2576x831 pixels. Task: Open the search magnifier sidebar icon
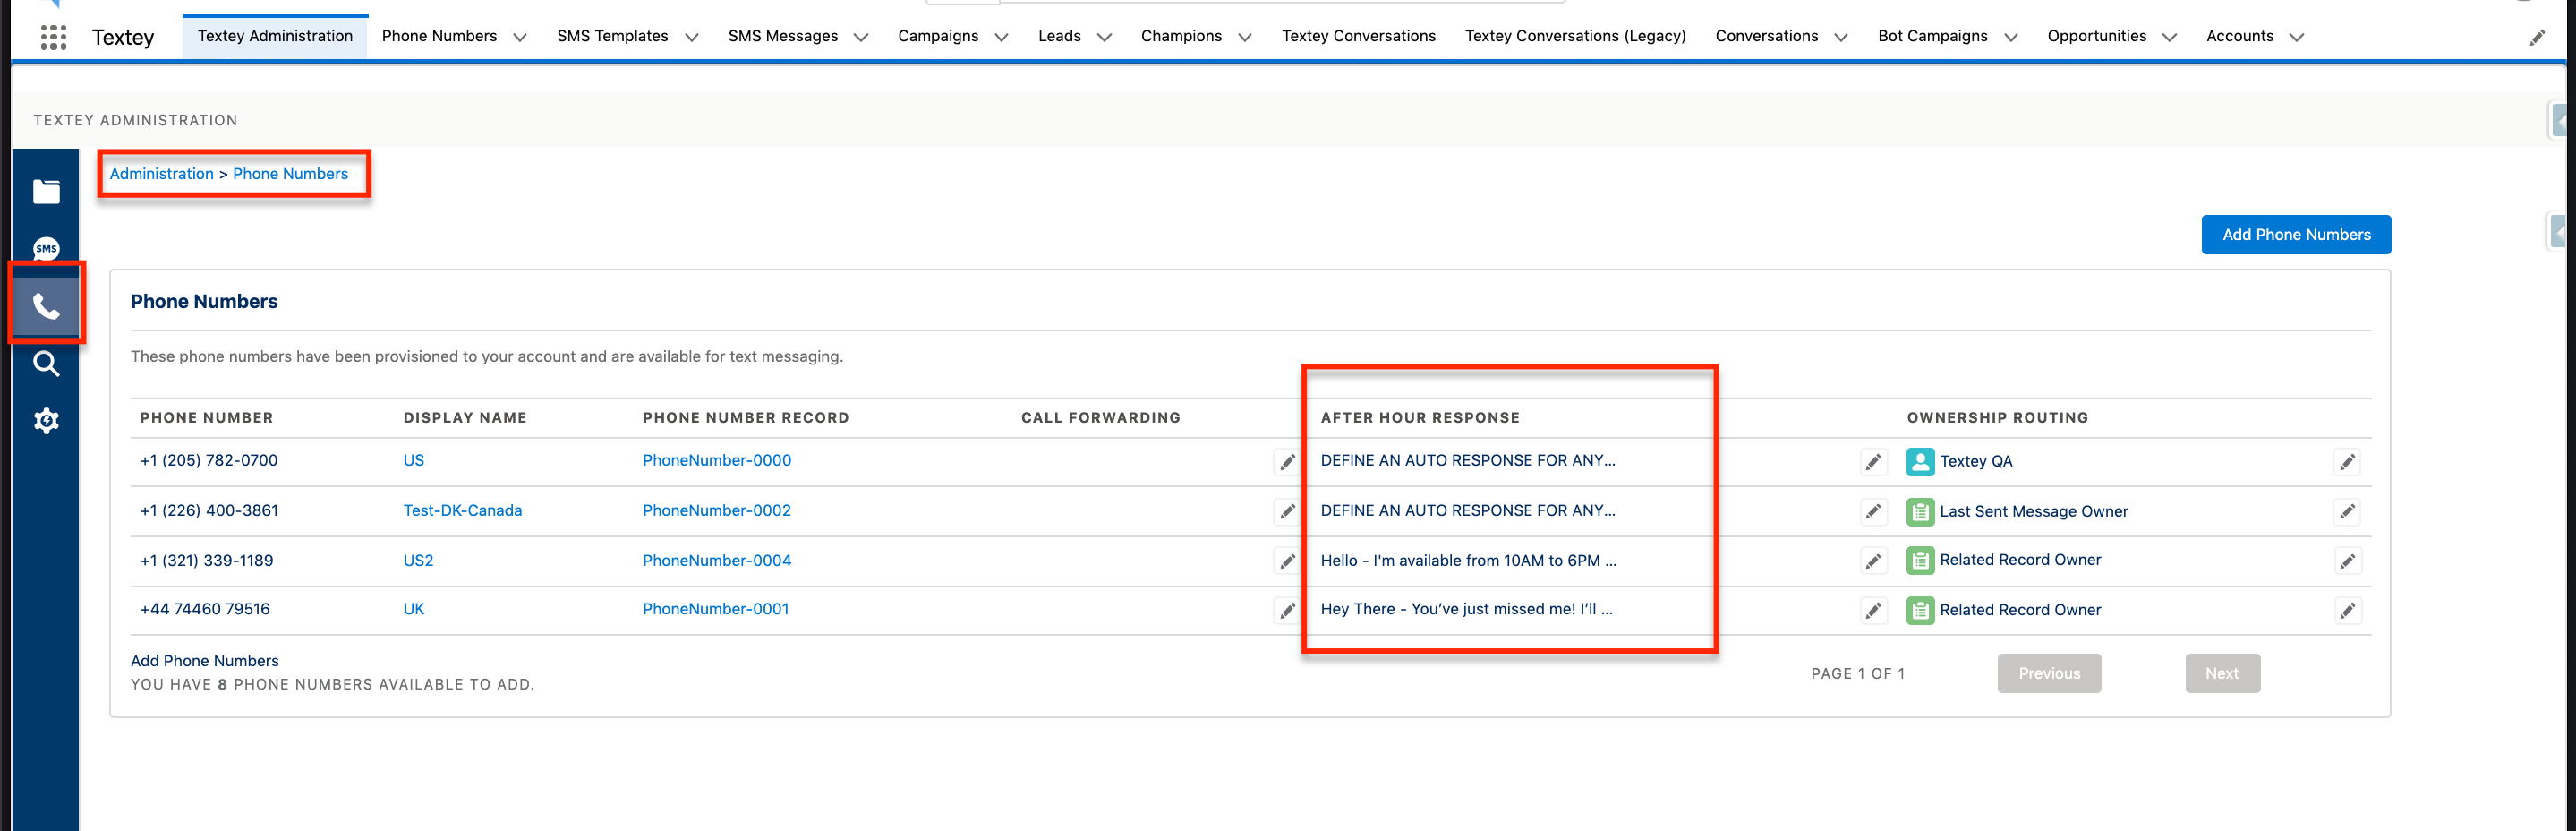tap(46, 363)
